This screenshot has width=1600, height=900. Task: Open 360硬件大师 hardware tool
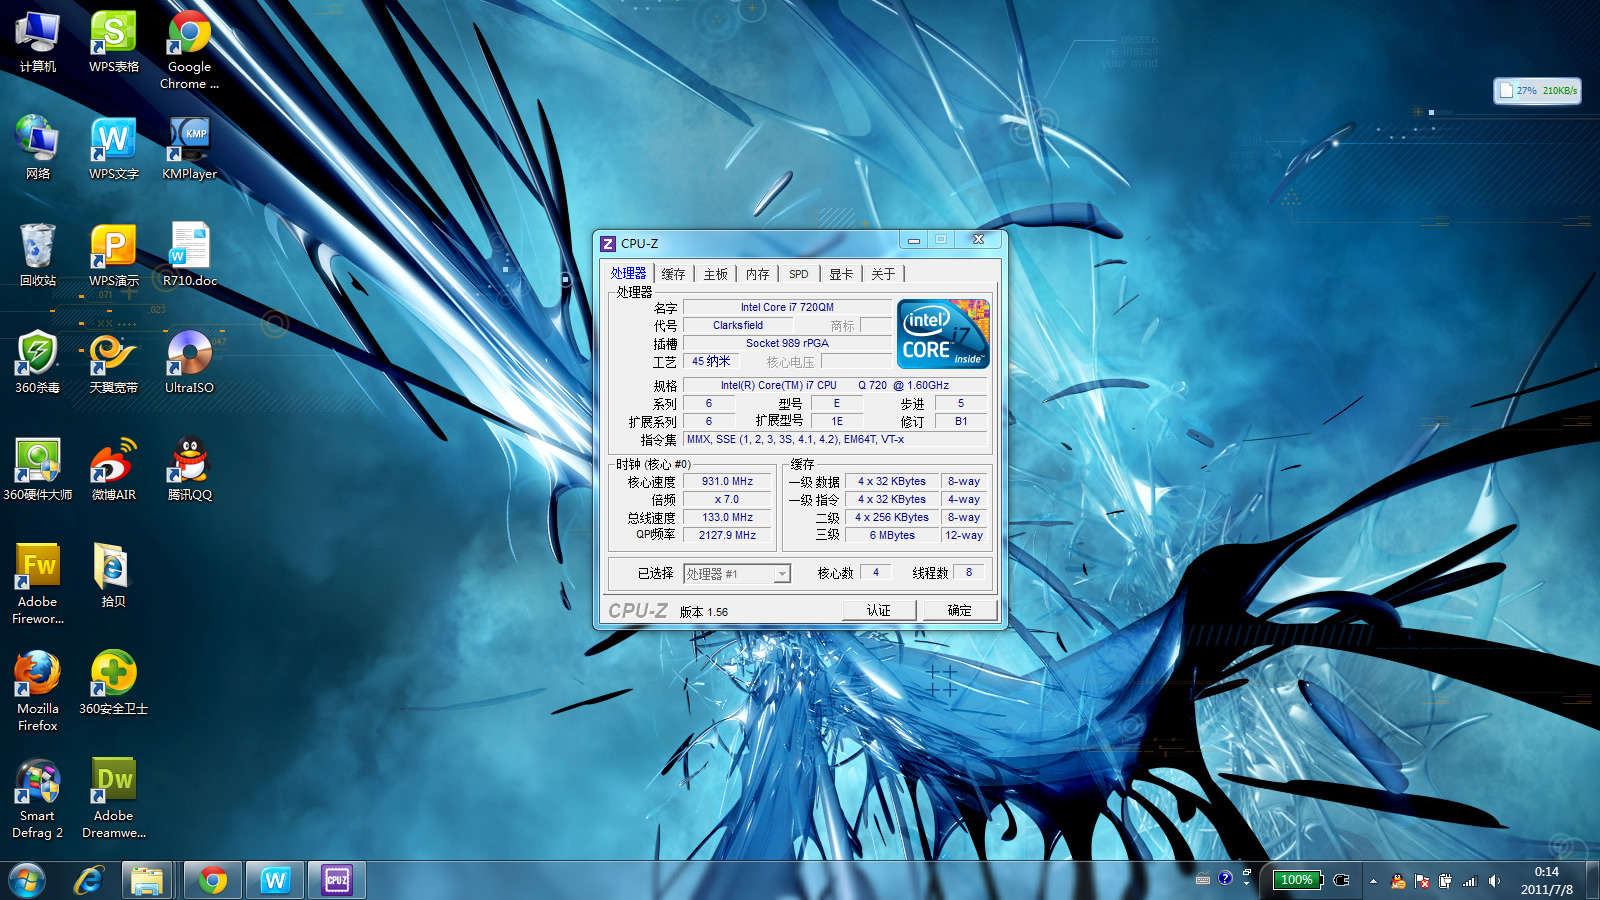pos(38,468)
